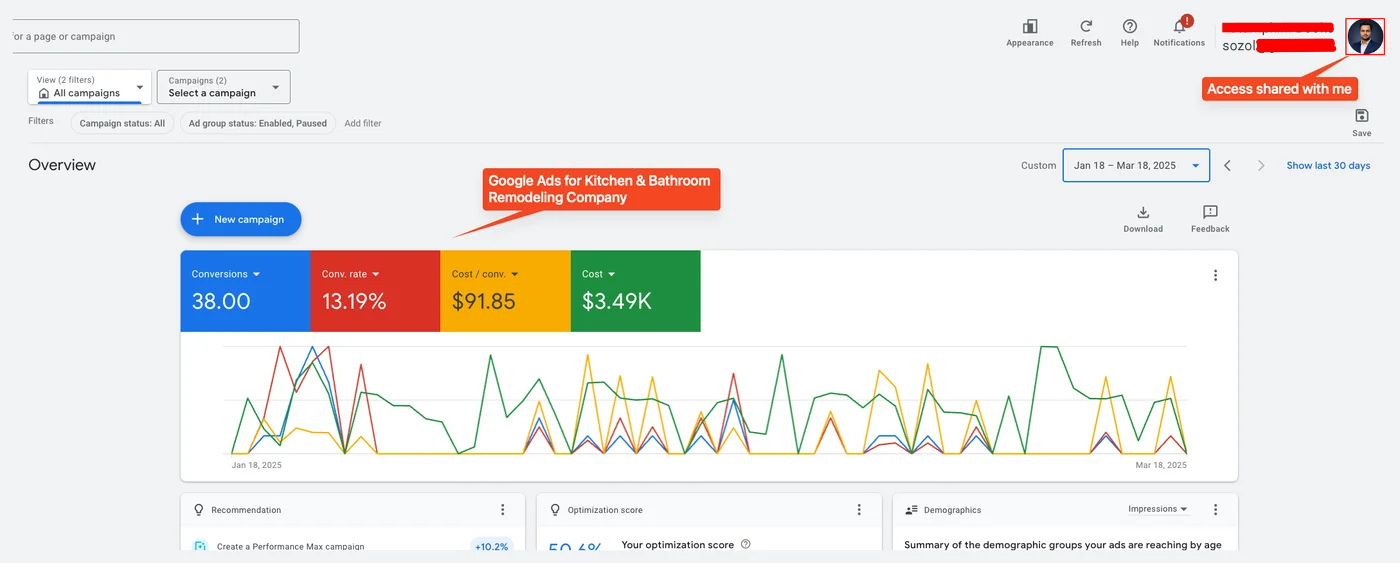The height and width of the screenshot is (563, 1400).
Task: Click the Save view icon
Action: (1362, 116)
